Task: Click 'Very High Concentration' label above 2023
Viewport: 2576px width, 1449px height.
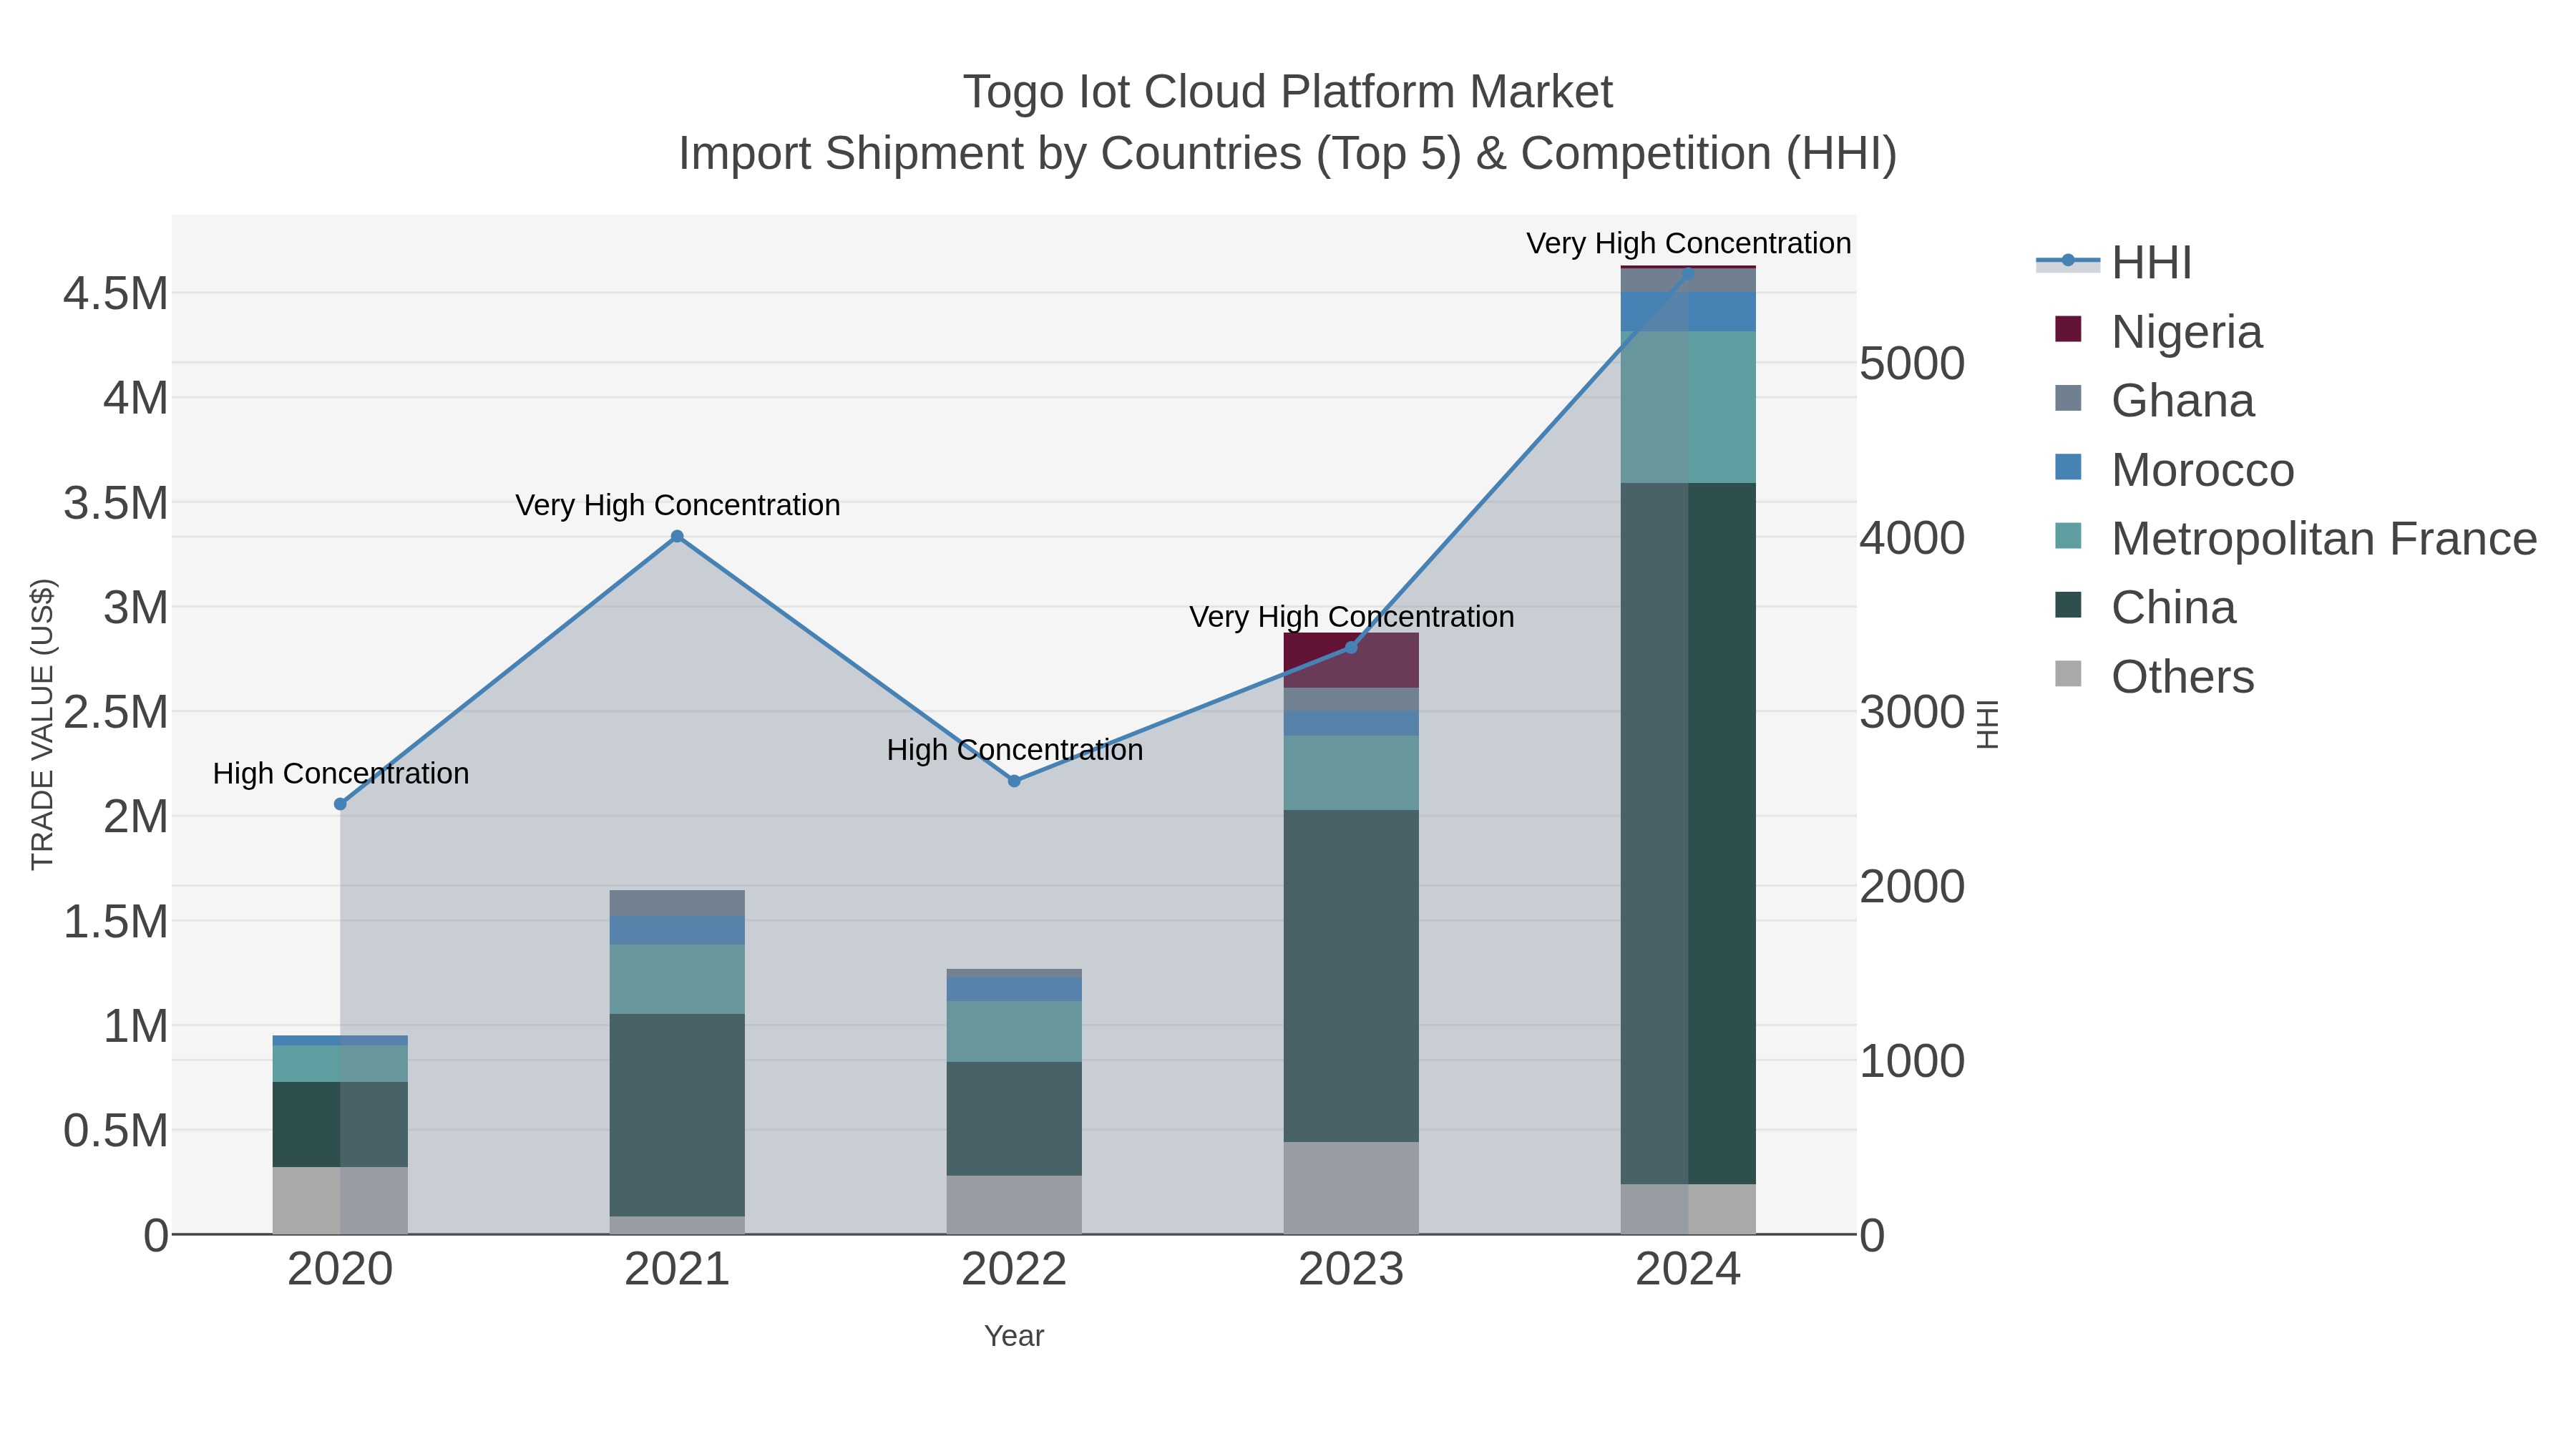Action: point(1352,617)
